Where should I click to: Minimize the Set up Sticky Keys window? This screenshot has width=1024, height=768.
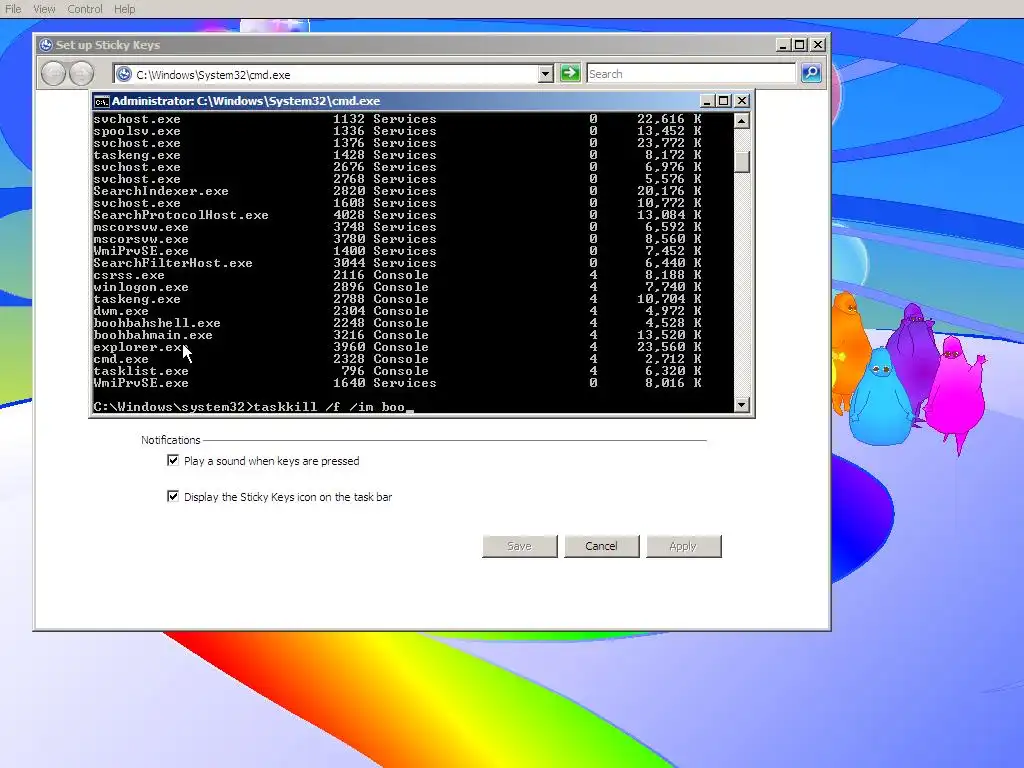[x=783, y=45]
